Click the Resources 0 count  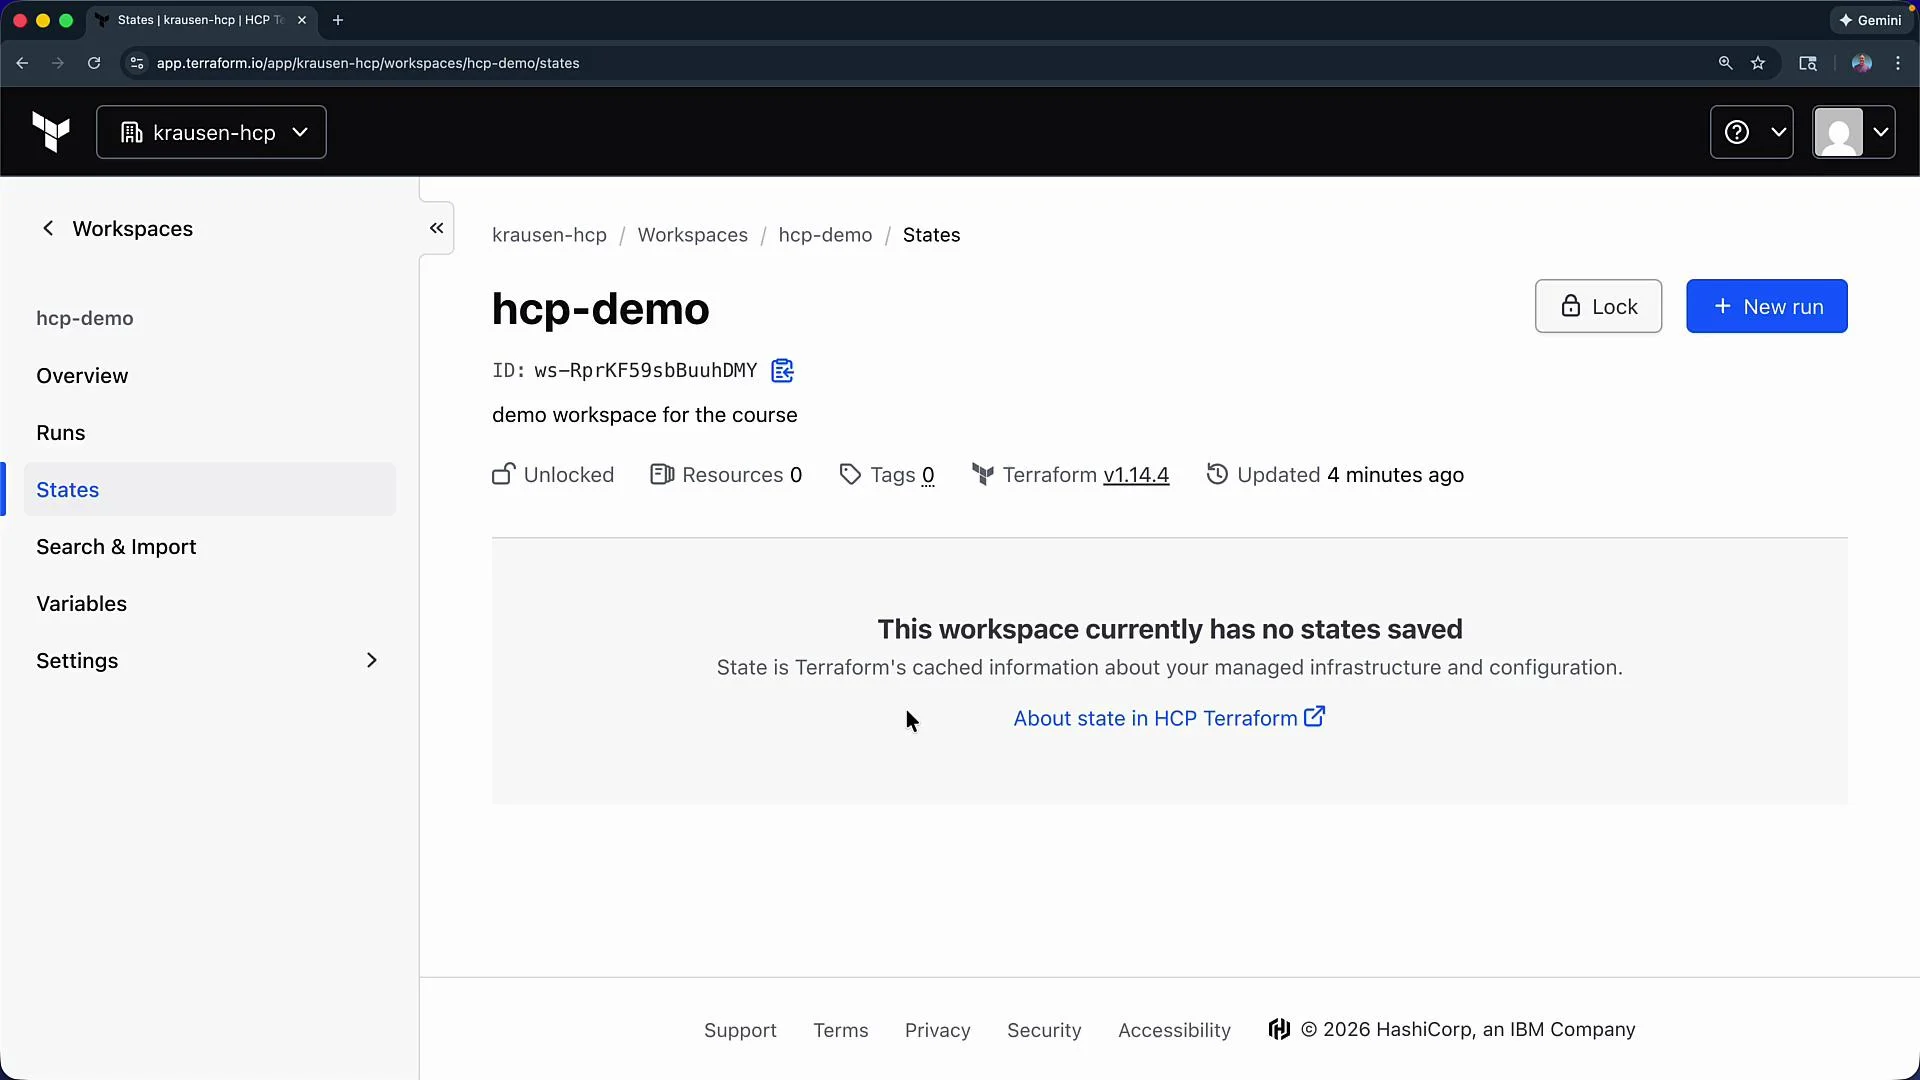coord(726,475)
